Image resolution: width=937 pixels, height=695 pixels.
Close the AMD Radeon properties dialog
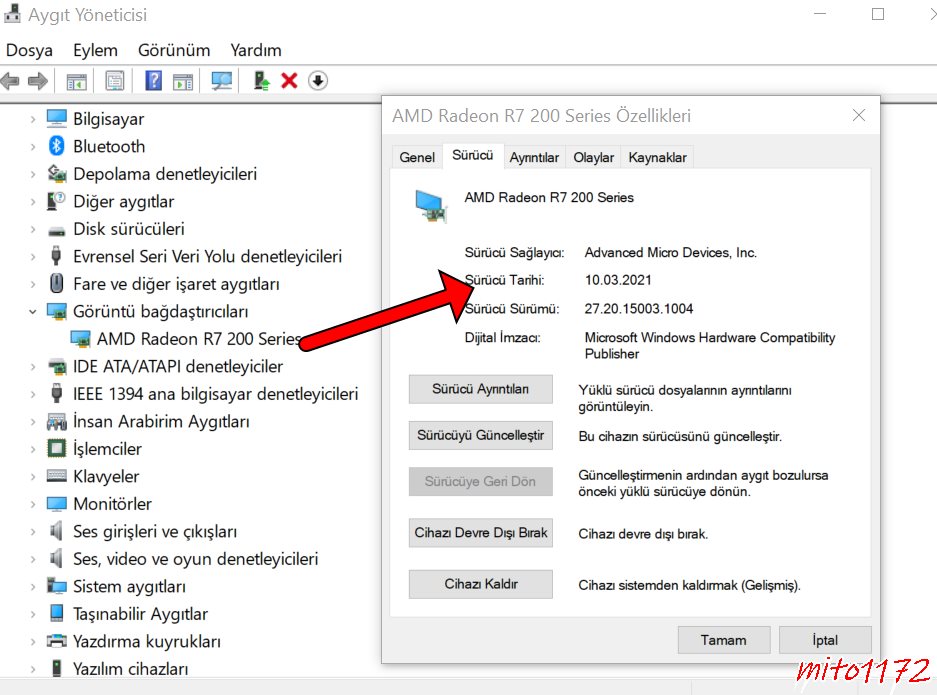tap(859, 115)
